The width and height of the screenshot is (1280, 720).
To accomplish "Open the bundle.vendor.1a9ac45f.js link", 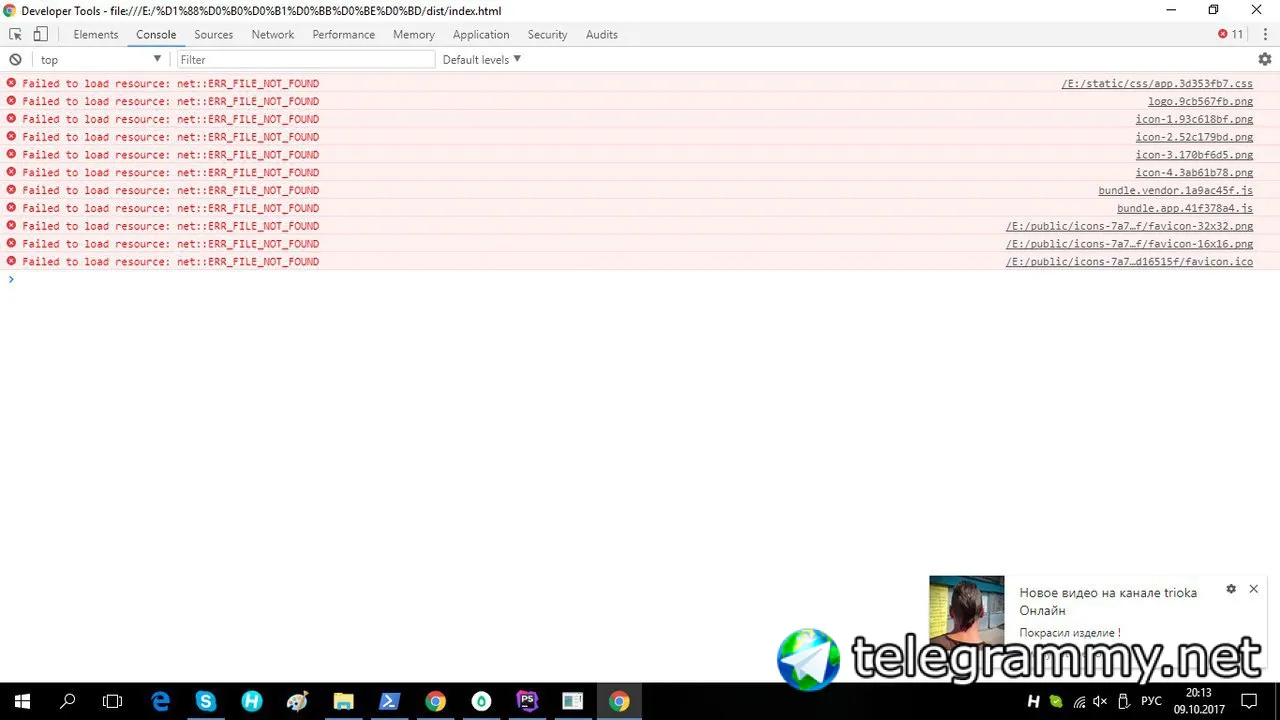I will pyautogui.click(x=1176, y=191).
